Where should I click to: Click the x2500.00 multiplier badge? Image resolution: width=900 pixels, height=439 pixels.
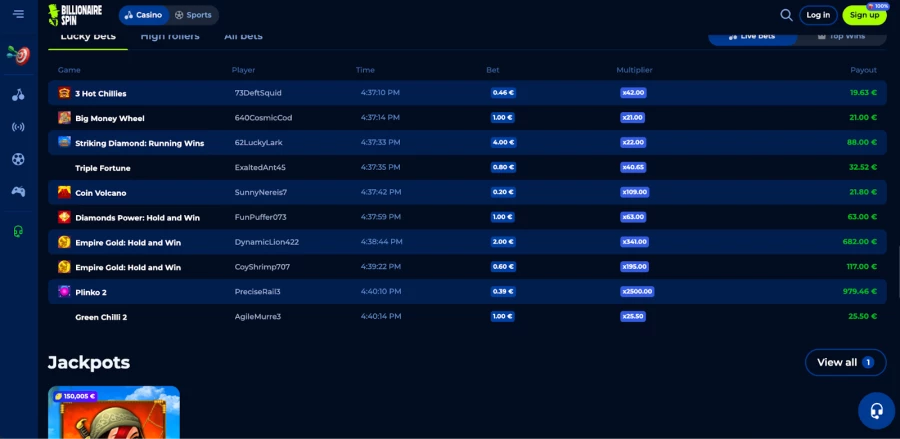(x=637, y=292)
